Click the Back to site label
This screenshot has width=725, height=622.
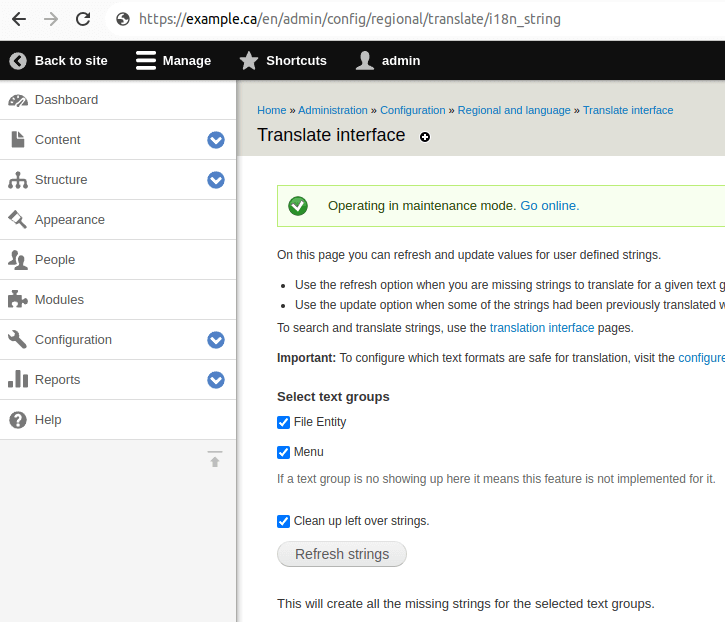pos(71,61)
